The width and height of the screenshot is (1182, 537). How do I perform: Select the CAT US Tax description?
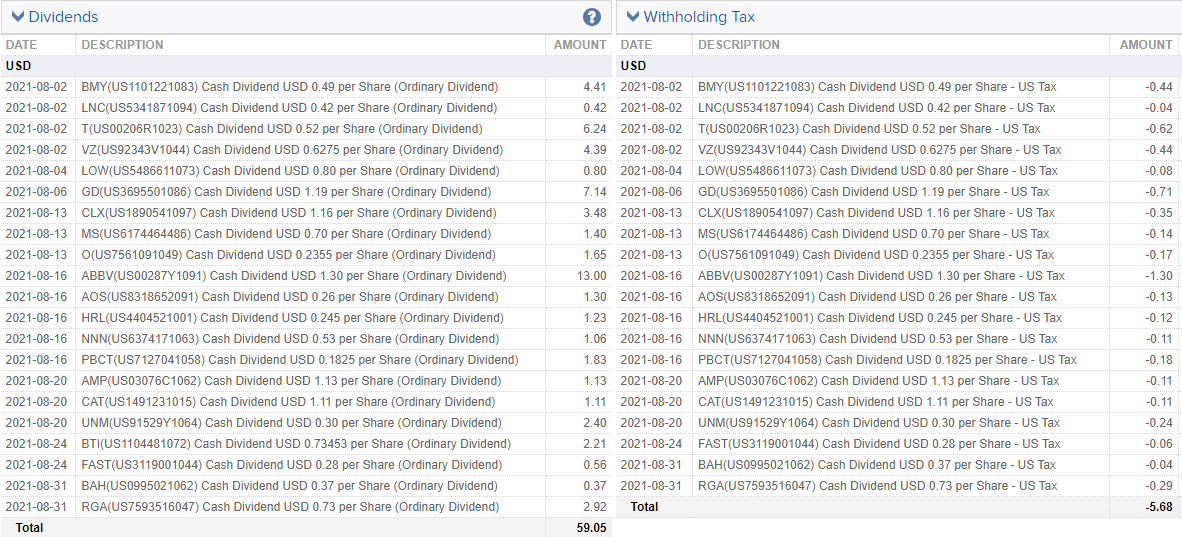pos(876,403)
